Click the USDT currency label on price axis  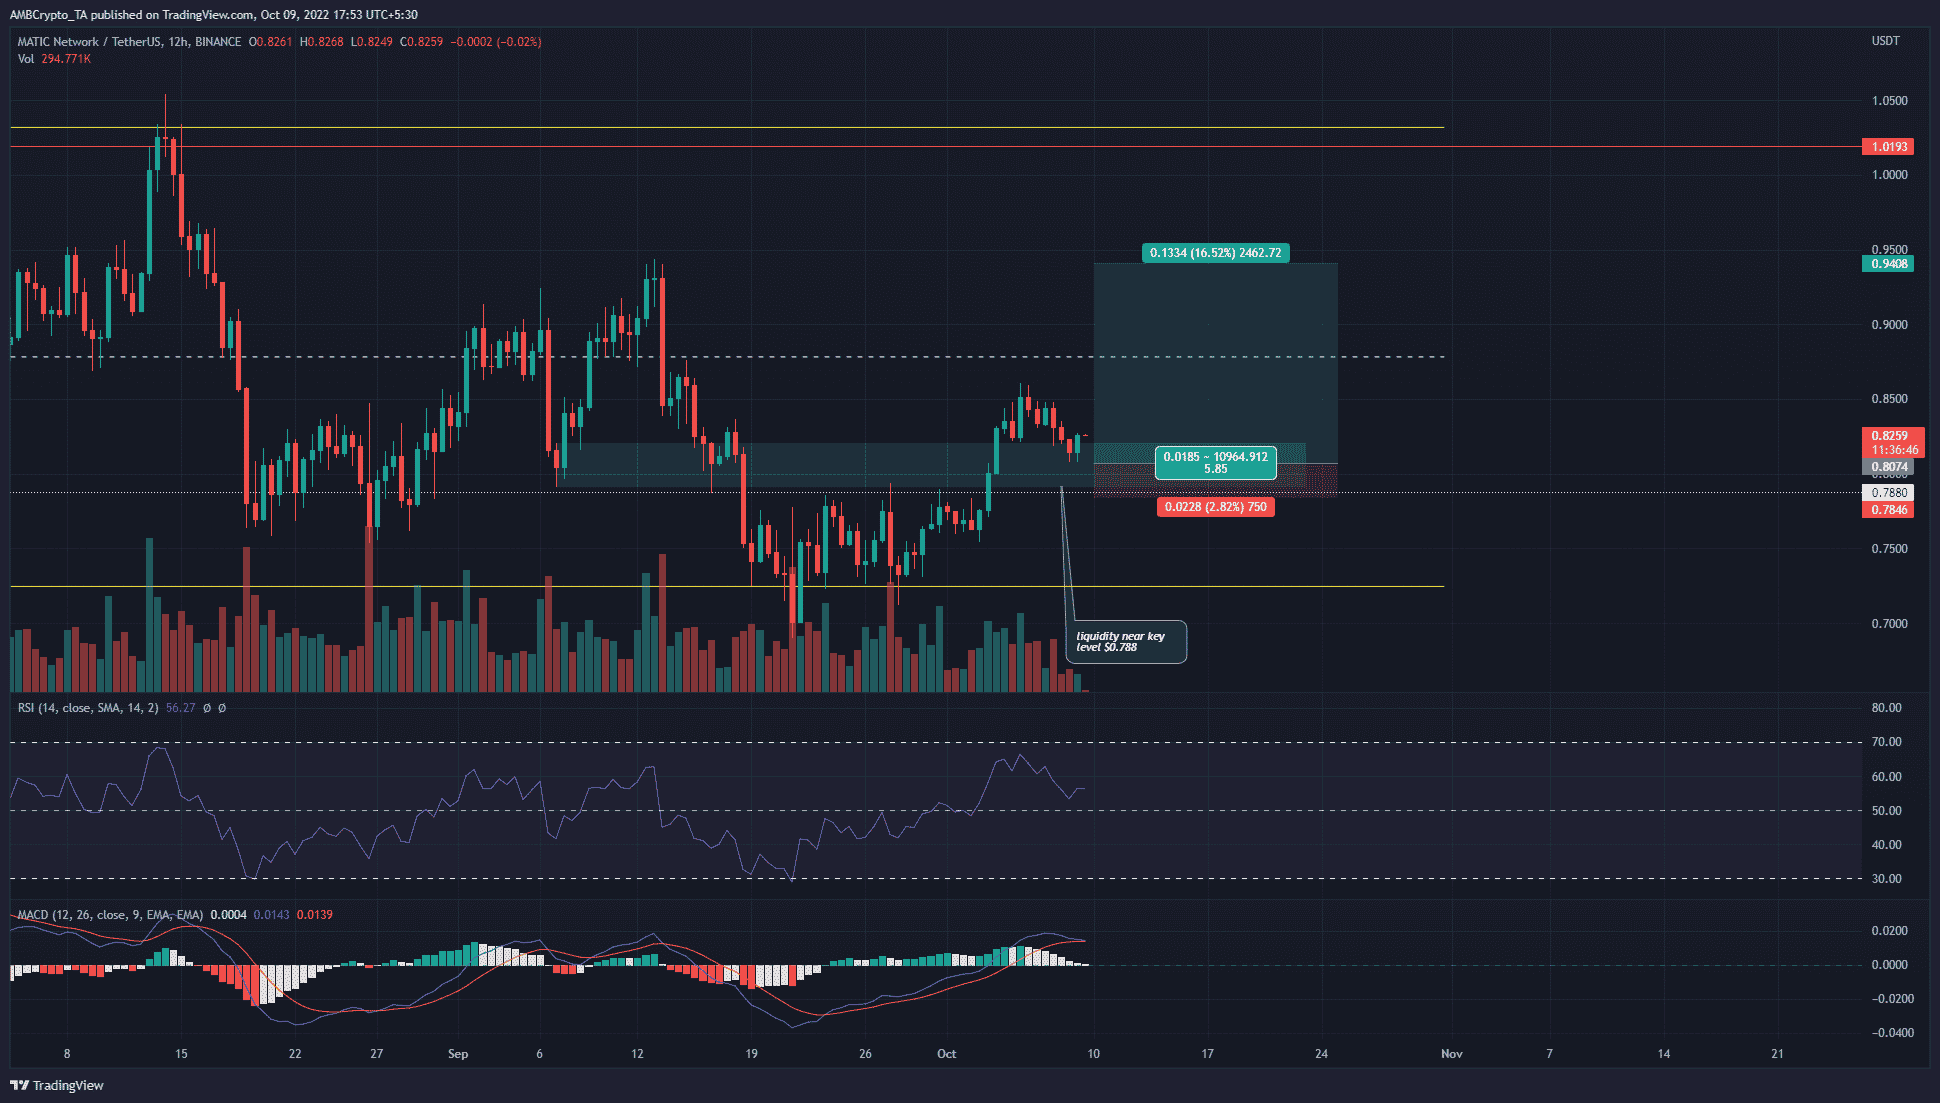click(x=1885, y=41)
